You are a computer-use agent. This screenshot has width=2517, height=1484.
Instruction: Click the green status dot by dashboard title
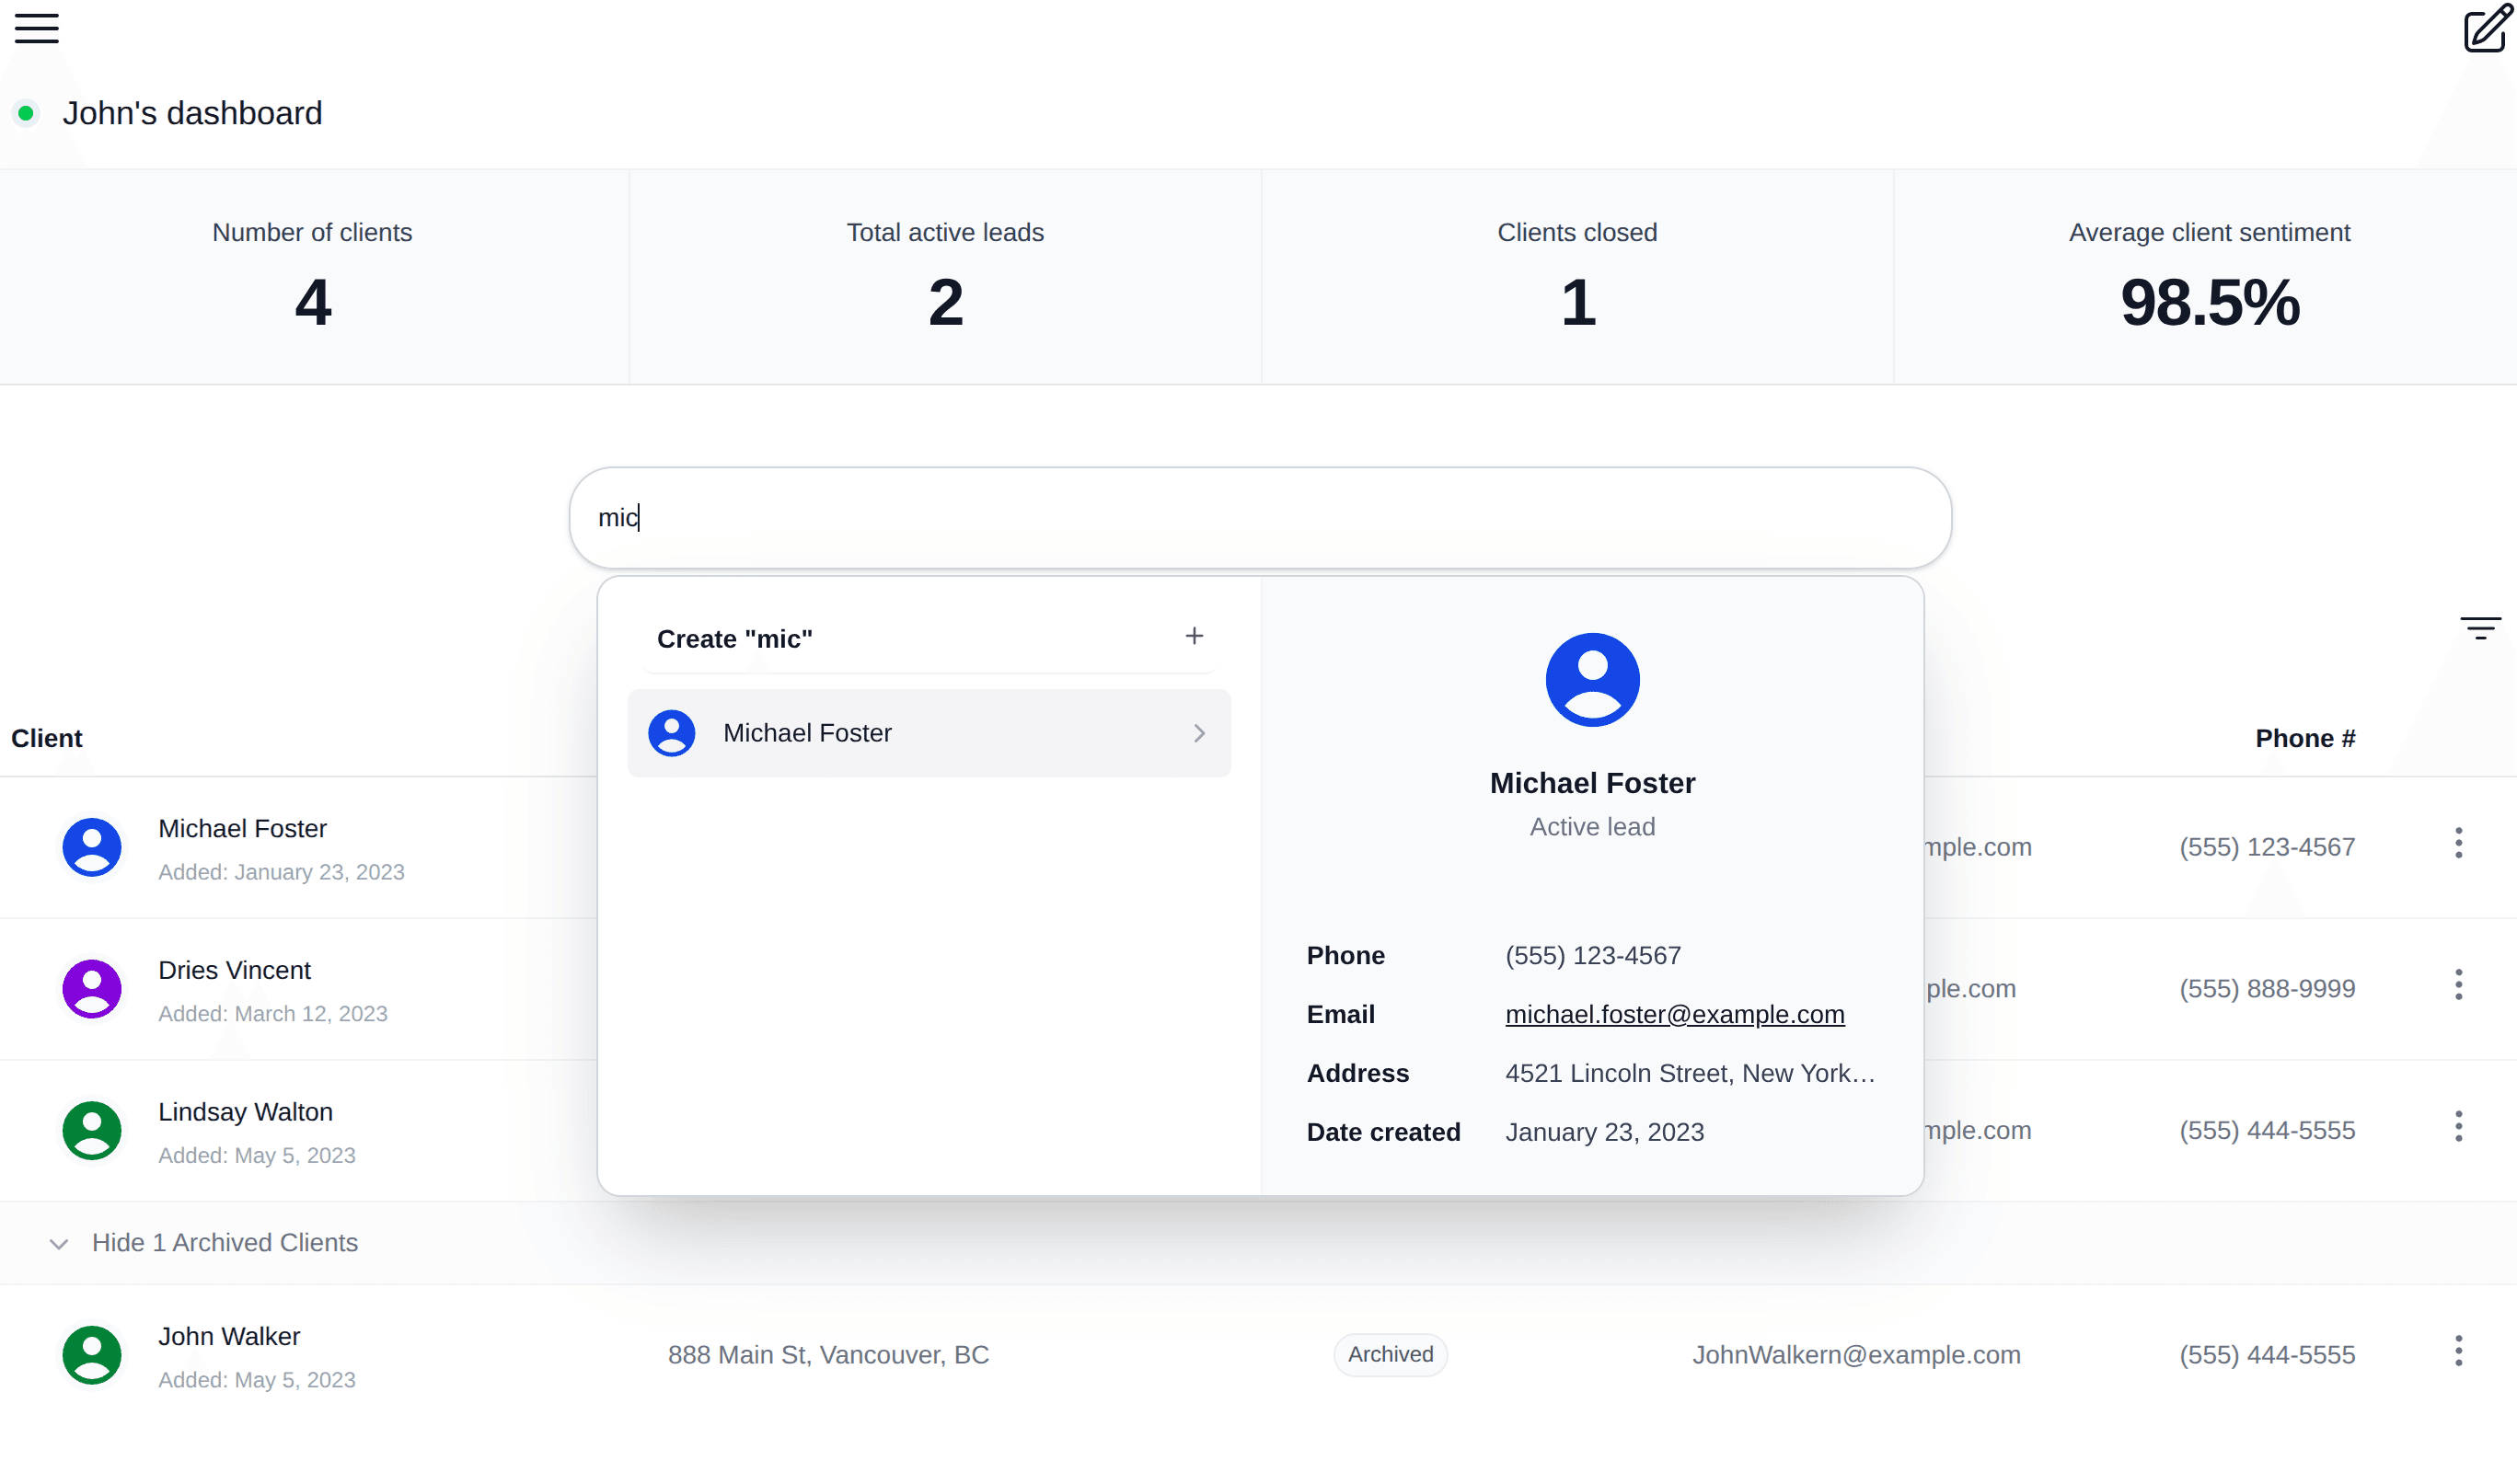pyautogui.click(x=27, y=114)
